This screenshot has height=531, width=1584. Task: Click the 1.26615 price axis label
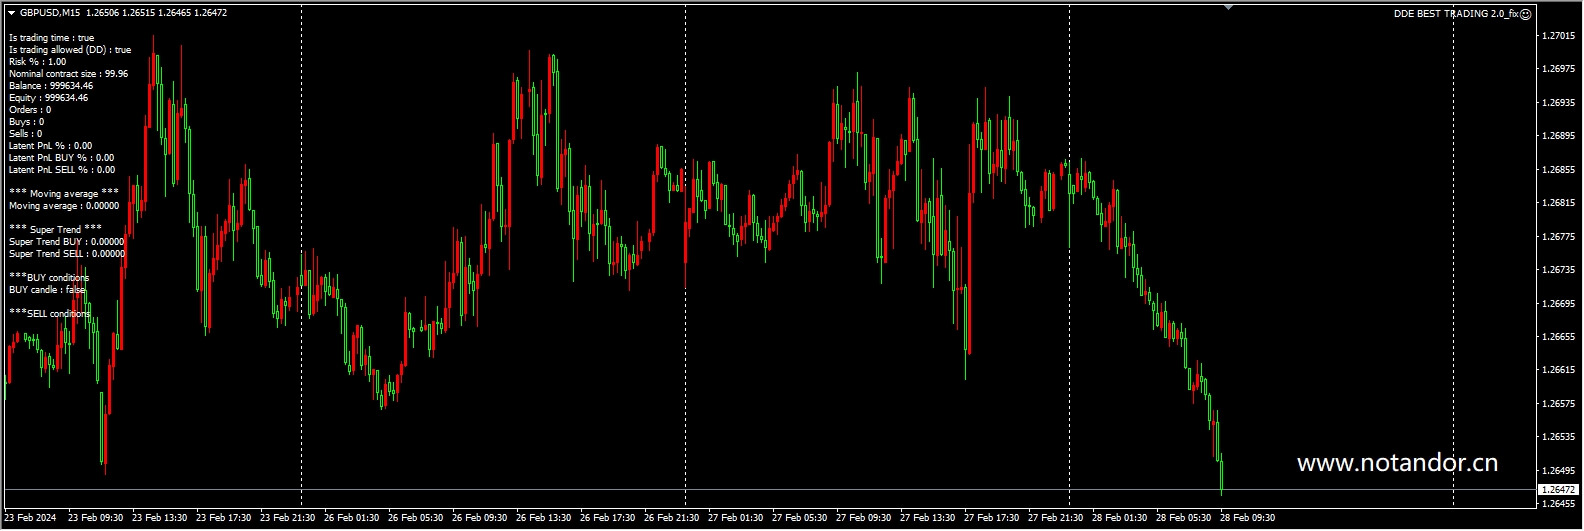tap(1558, 370)
